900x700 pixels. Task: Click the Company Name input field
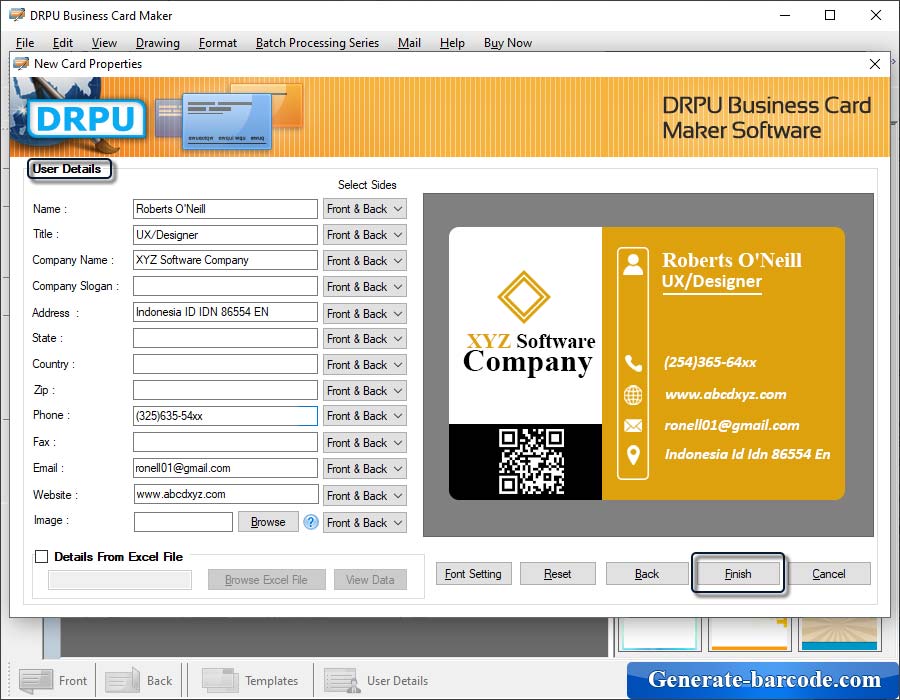[x=225, y=260]
